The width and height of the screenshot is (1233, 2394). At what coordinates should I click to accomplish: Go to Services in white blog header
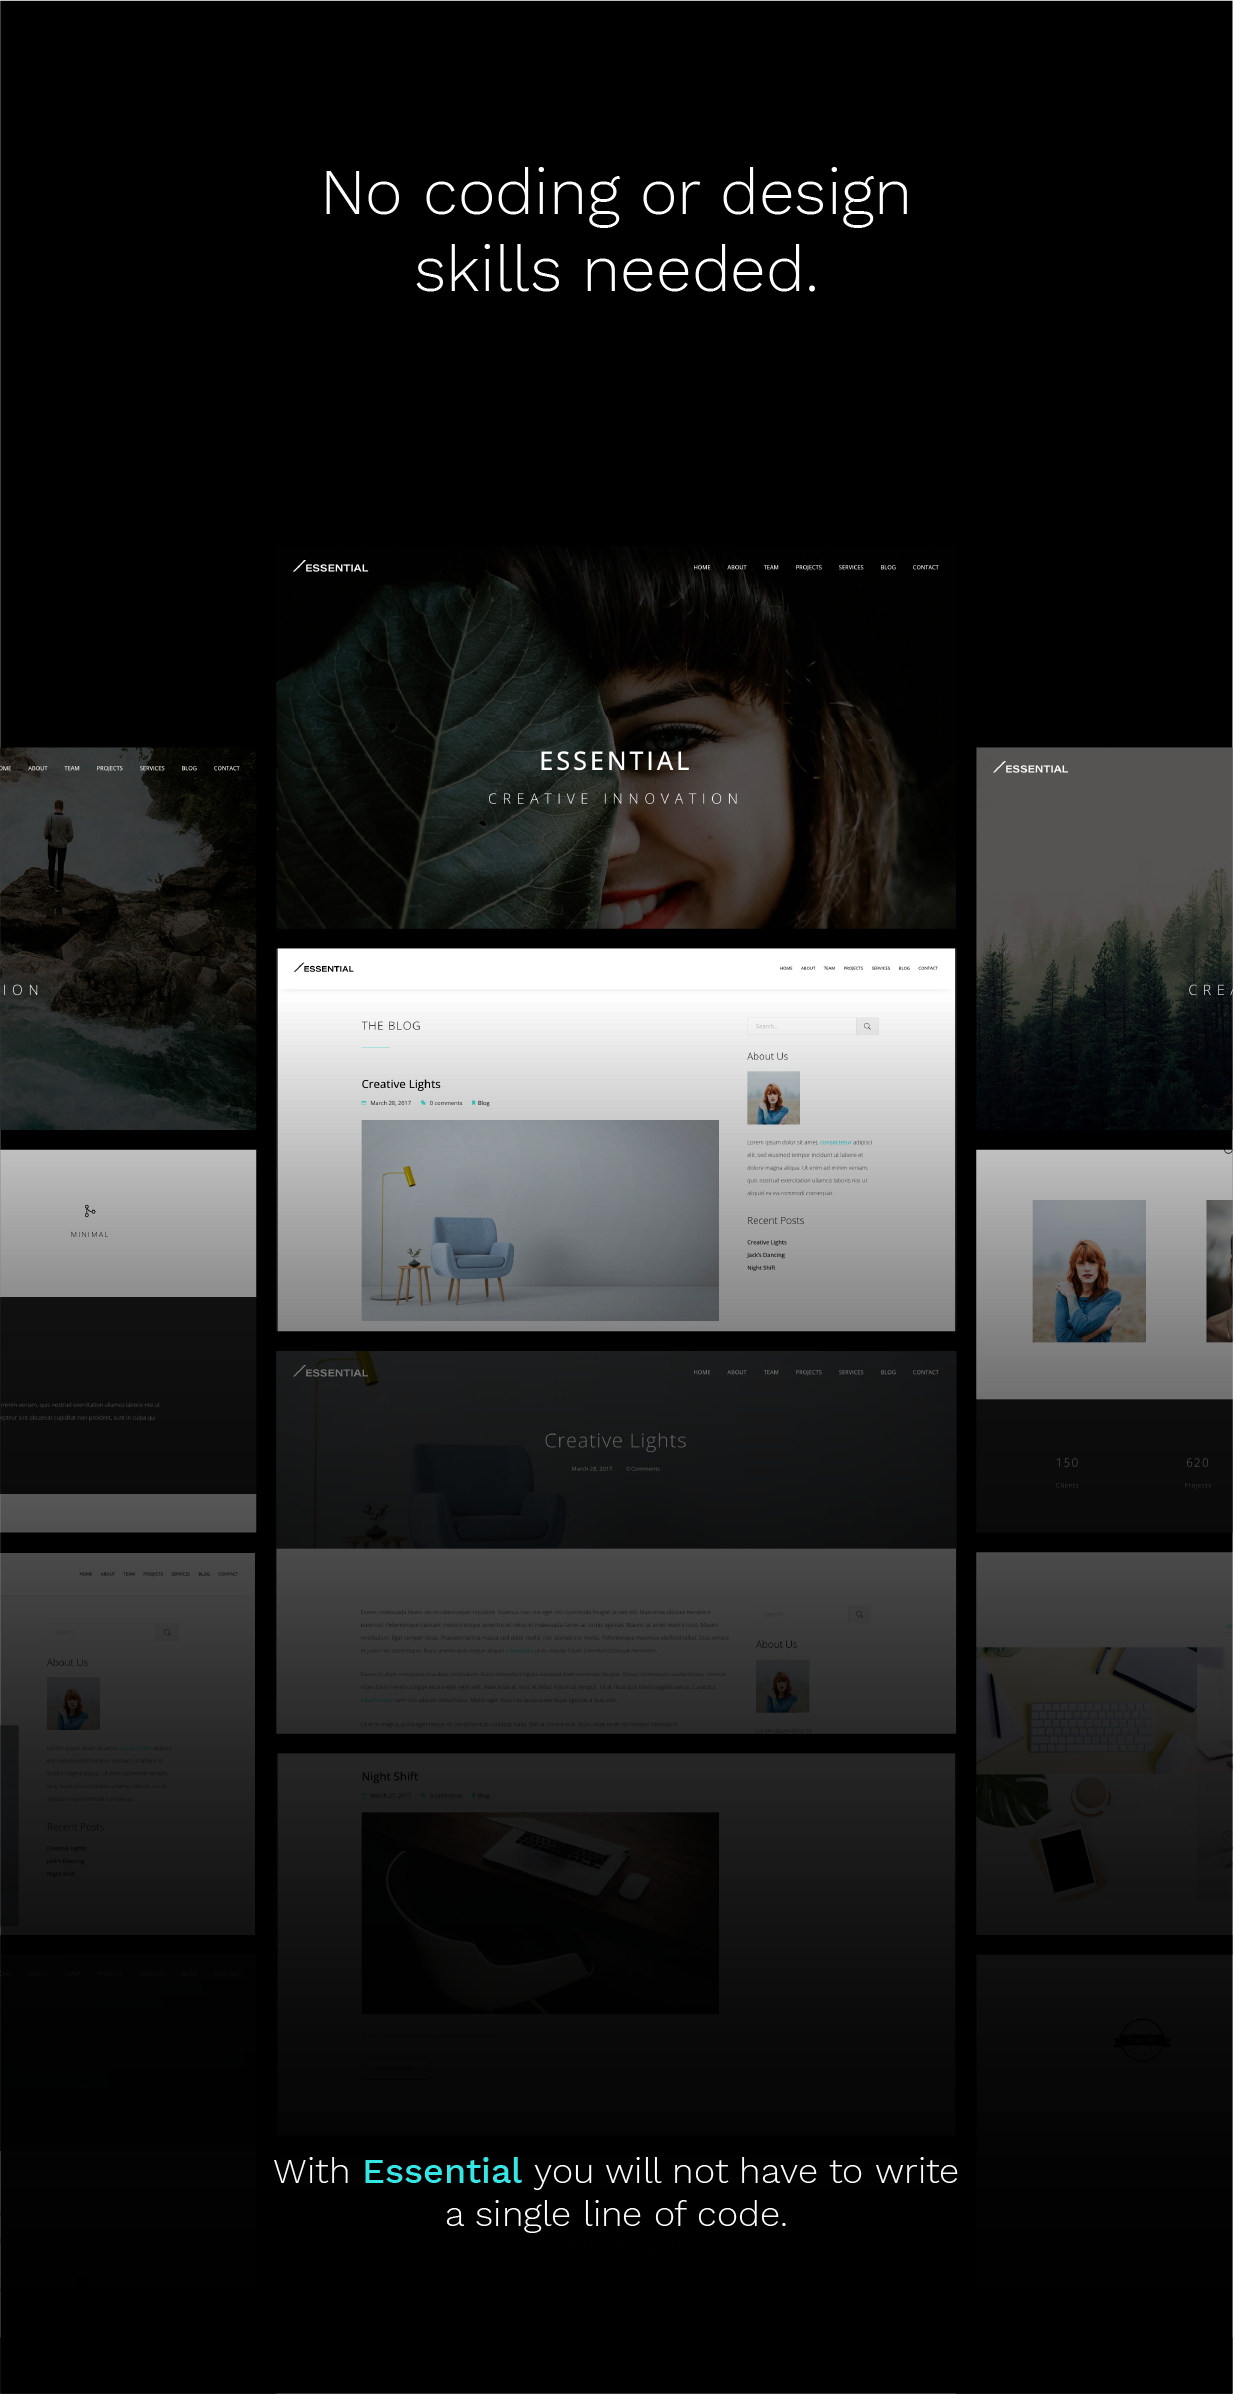point(880,968)
